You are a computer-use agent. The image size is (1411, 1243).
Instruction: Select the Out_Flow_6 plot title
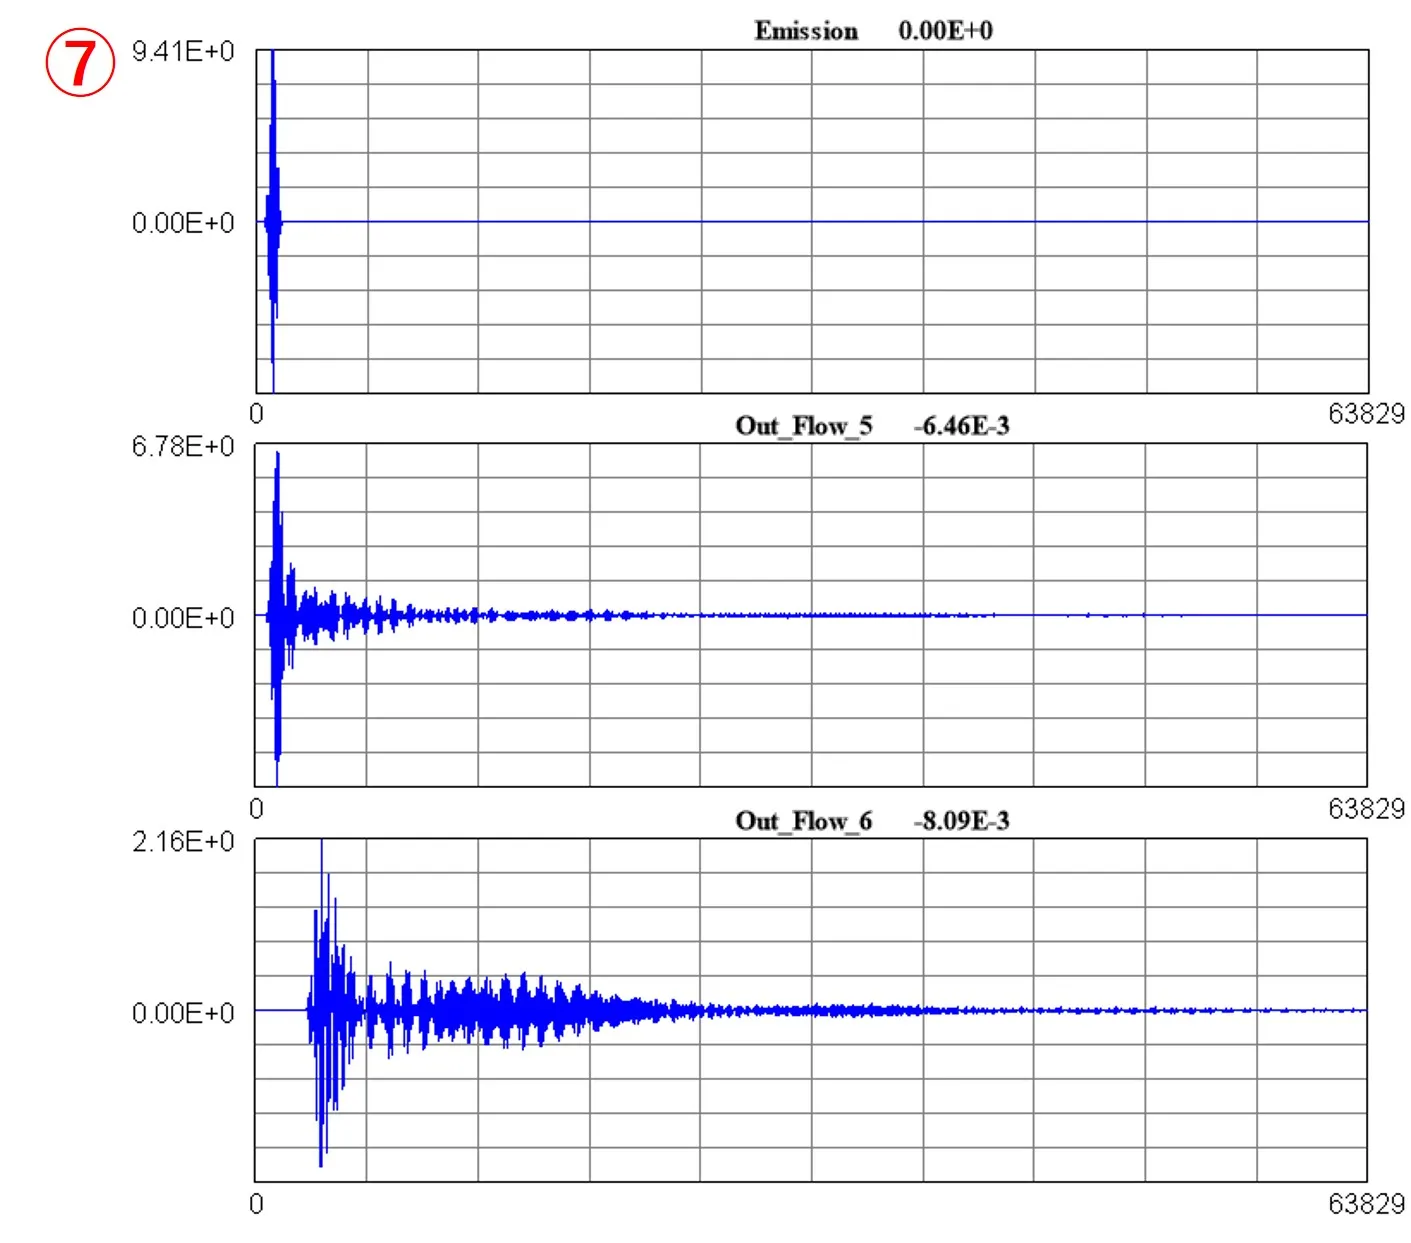click(804, 821)
